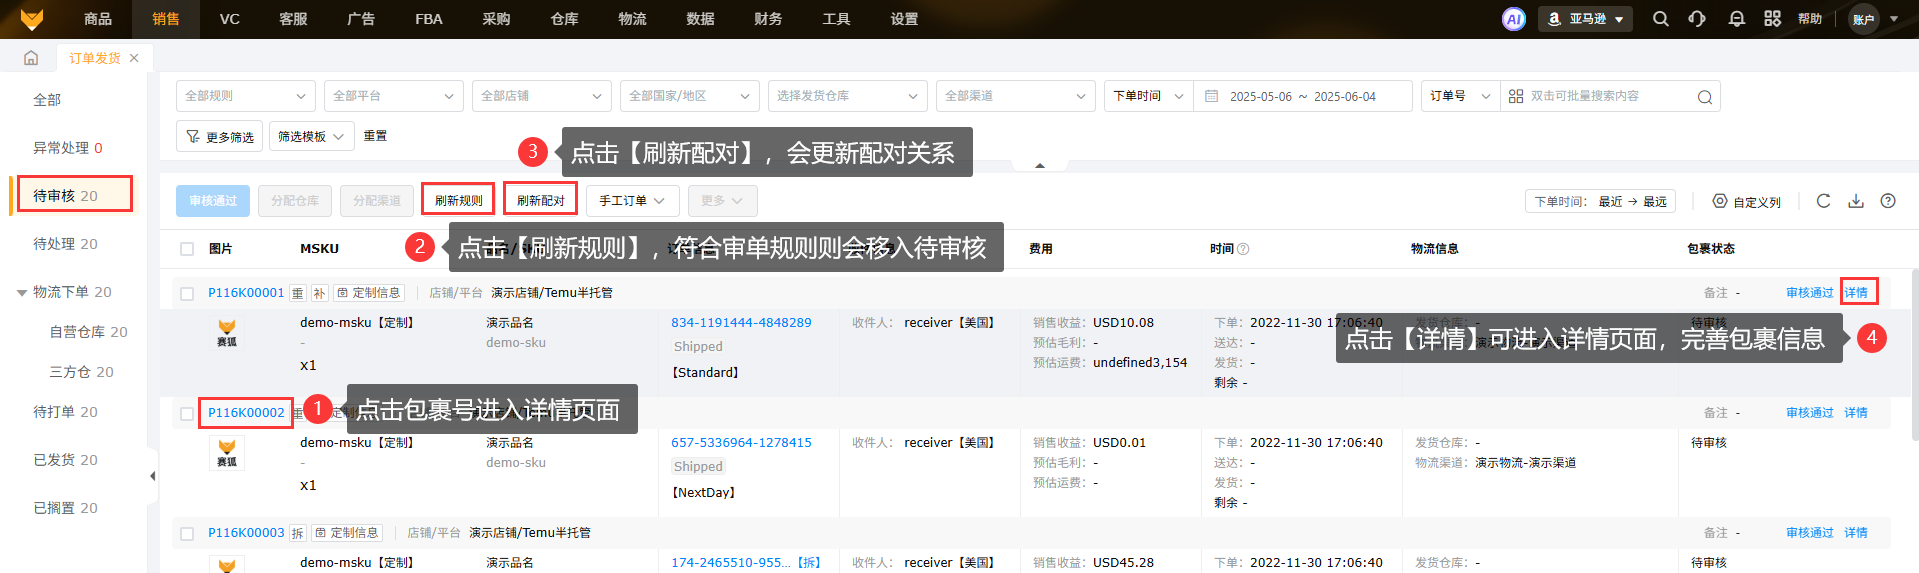Open customer support headset icon
This screenshot has width=1919, height=573.
(x=1697, y=19)
